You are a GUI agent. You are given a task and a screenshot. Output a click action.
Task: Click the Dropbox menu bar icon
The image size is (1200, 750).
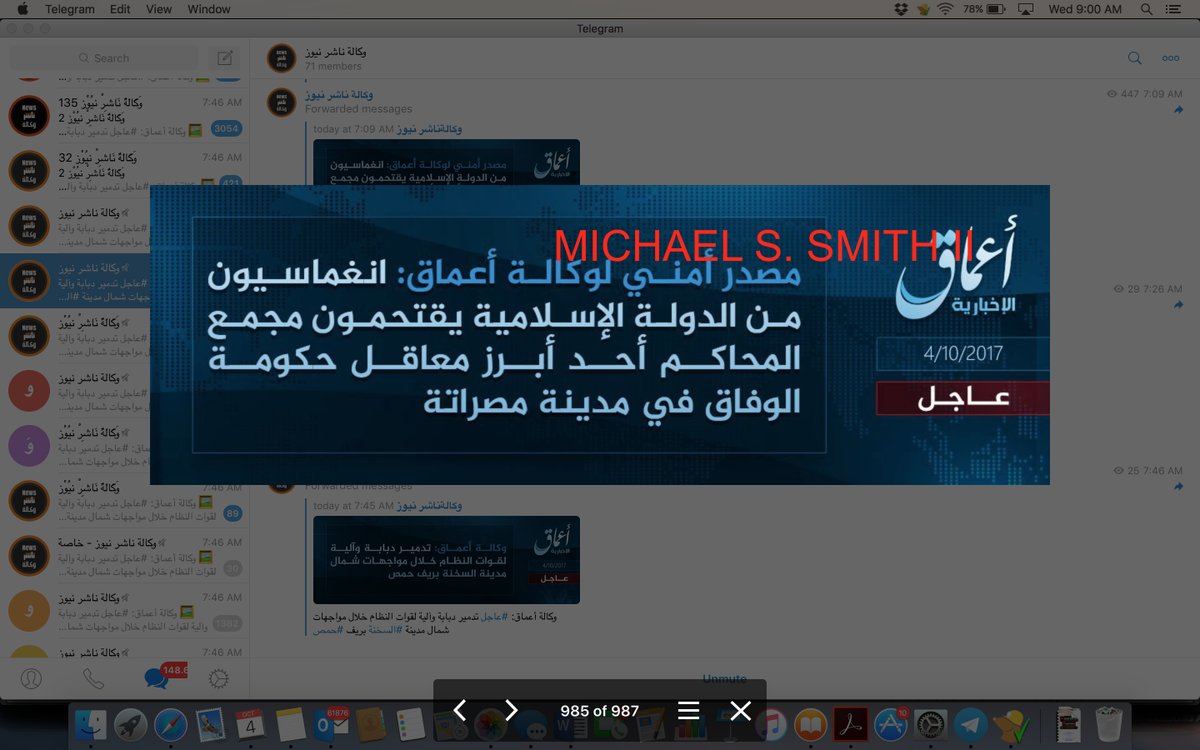pos(900,9)
